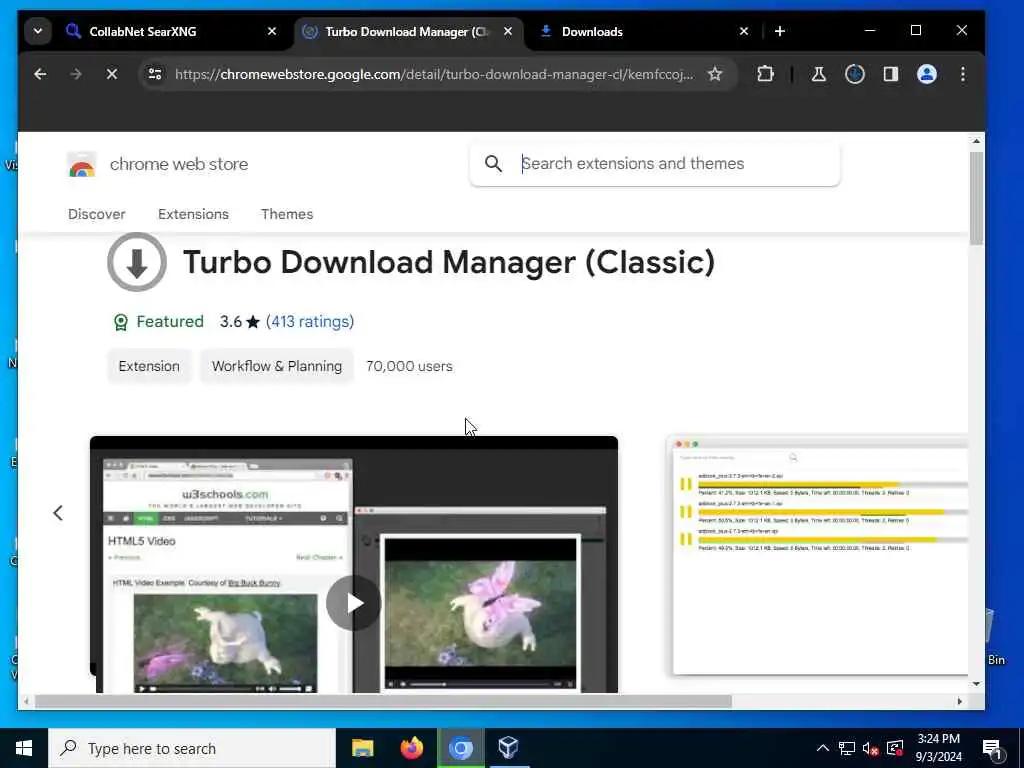Open Chrome Labs flask icon

(818, 74)
